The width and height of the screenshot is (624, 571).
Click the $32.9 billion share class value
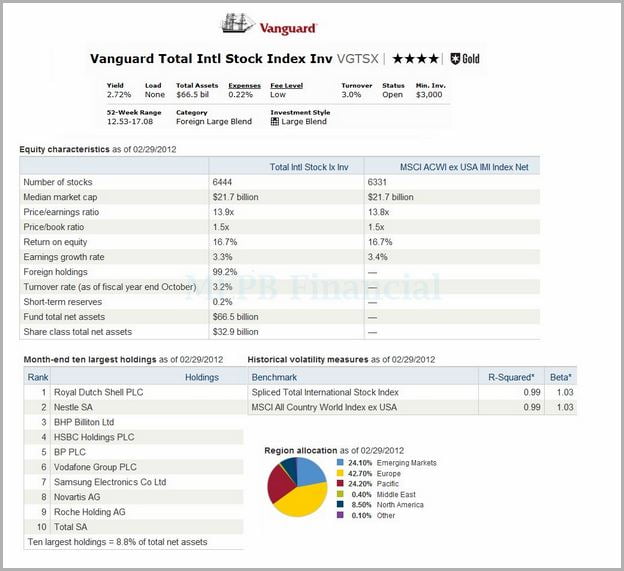pos(235,332)
